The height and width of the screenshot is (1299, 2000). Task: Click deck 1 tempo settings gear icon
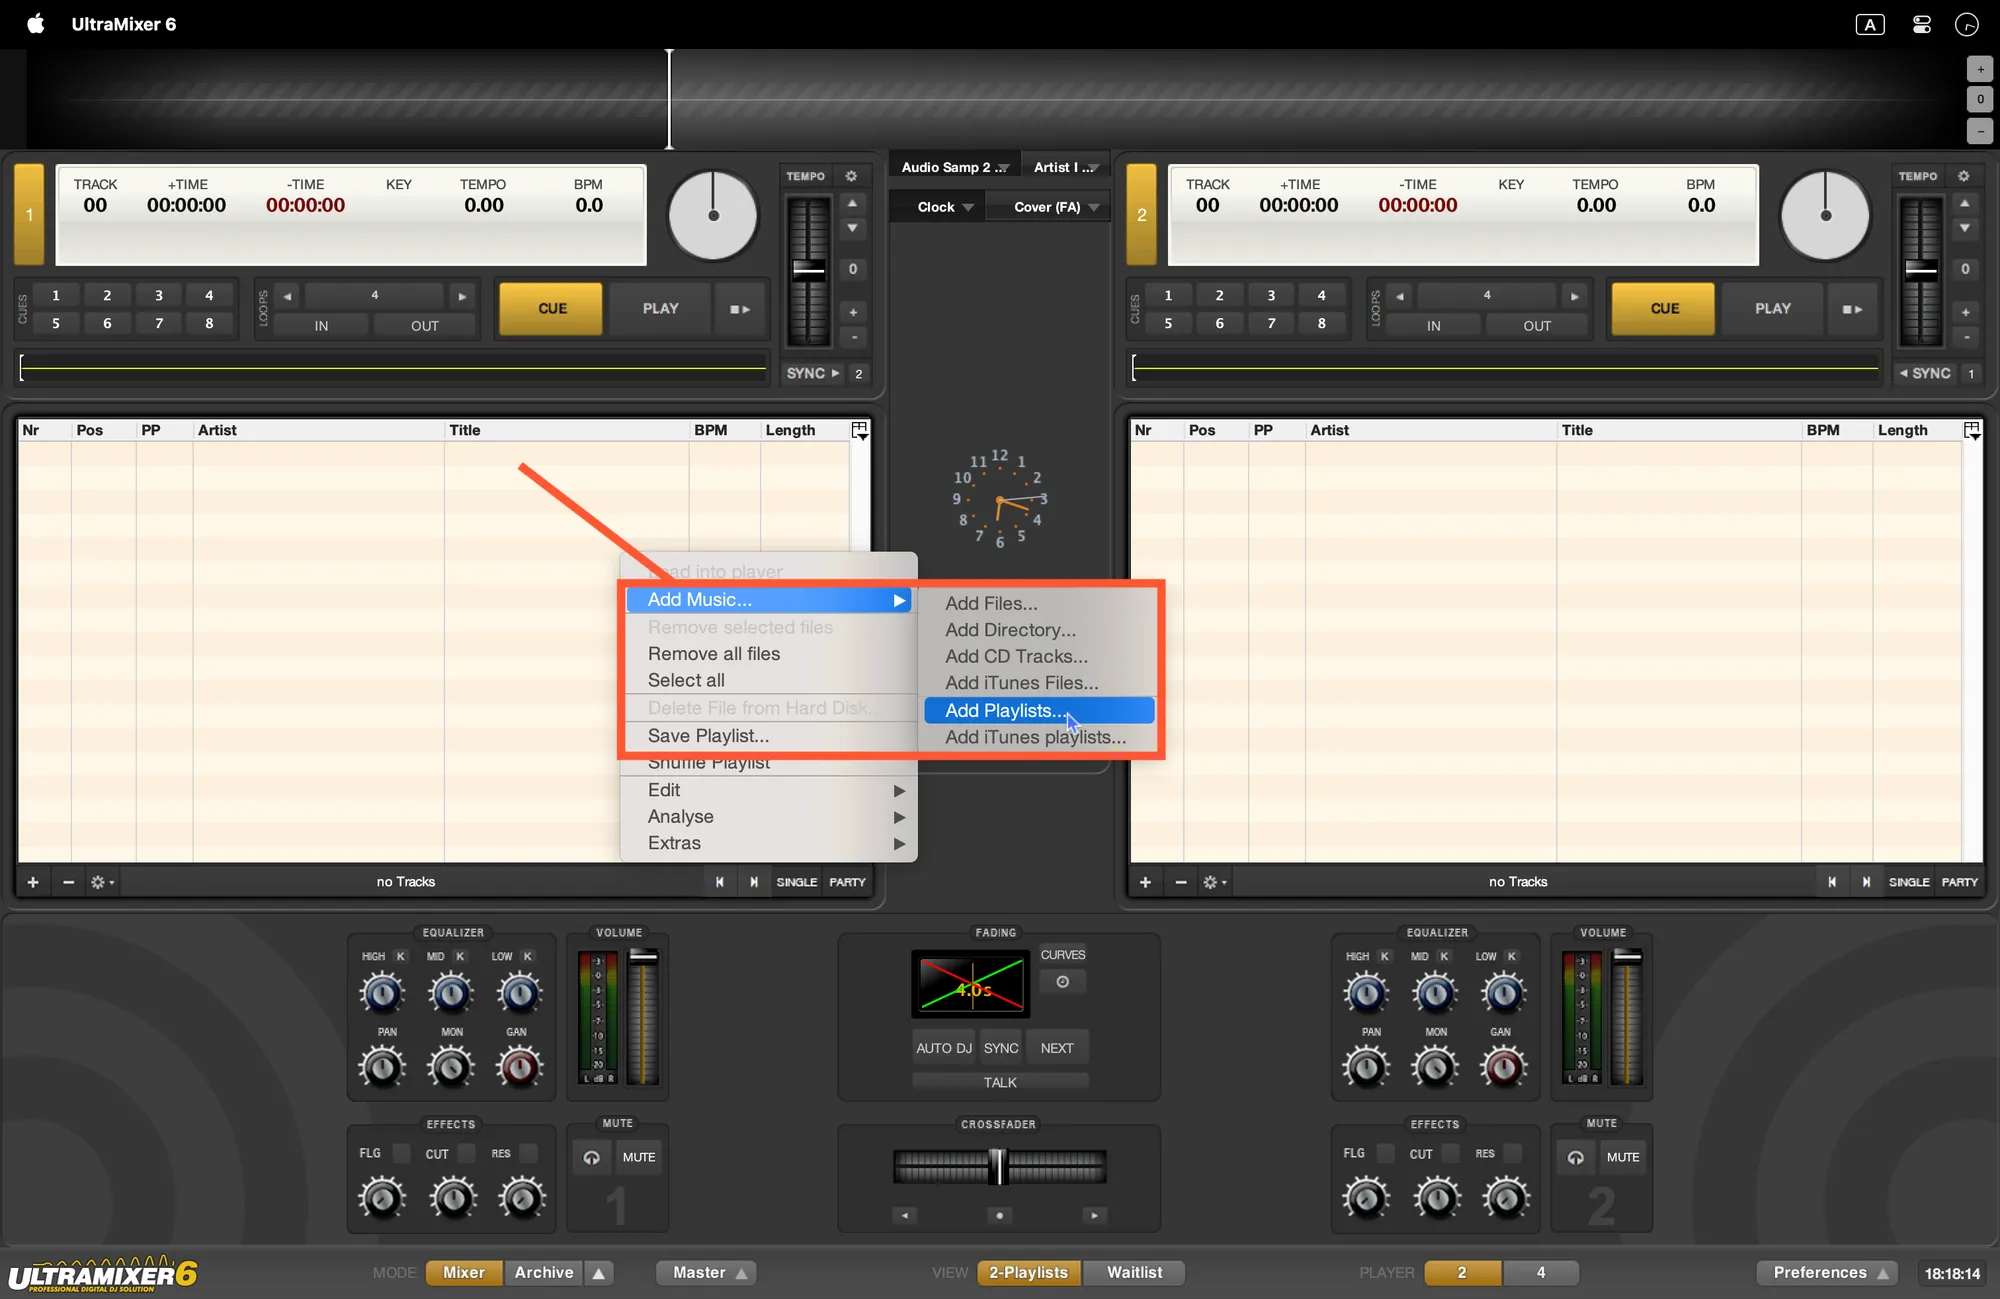coord(851,176)
